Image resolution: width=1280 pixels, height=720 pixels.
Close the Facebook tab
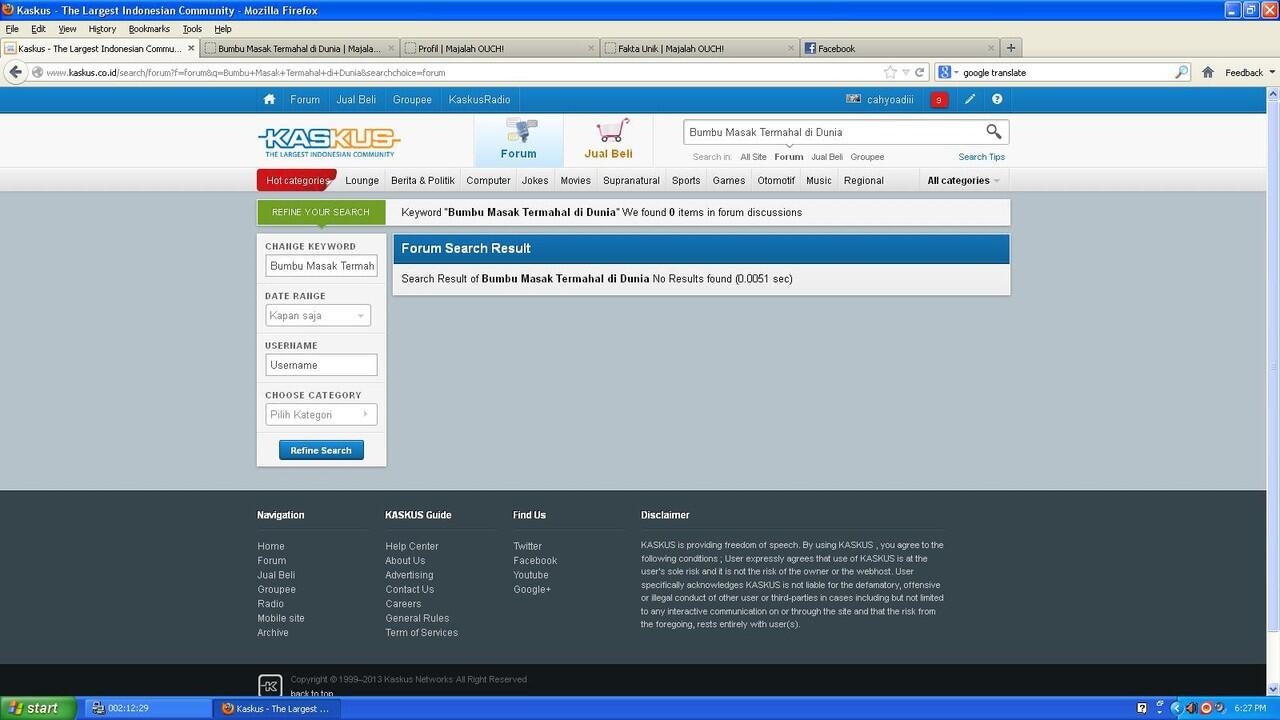point(991,48)
